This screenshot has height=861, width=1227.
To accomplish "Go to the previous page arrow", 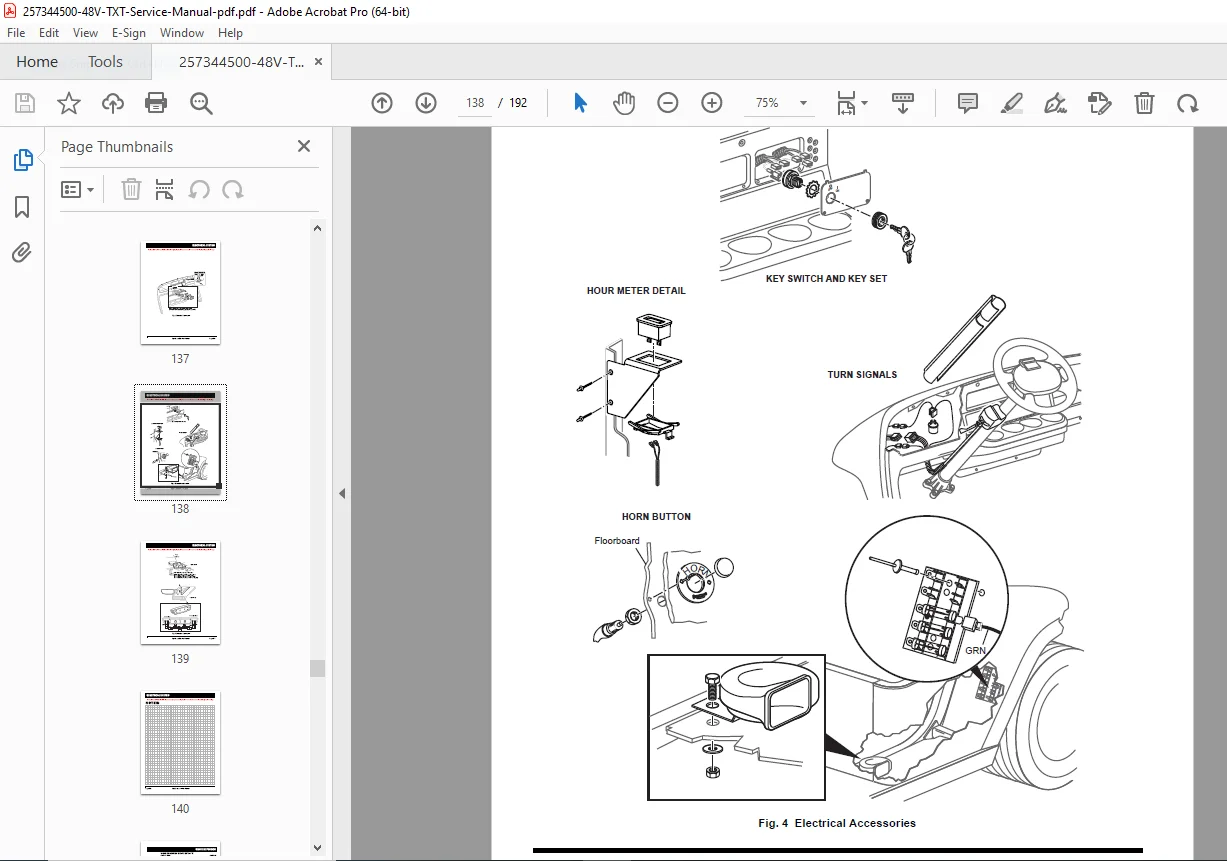I will [x=382, y=103].
